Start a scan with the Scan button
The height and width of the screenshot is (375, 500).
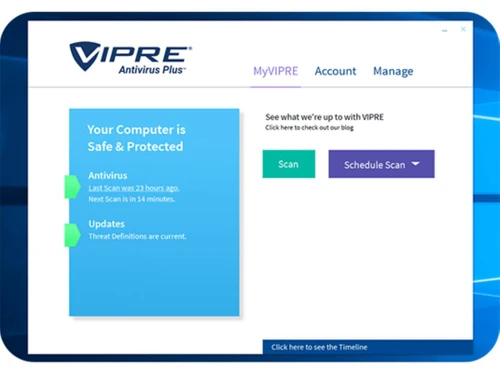[289, 164]
